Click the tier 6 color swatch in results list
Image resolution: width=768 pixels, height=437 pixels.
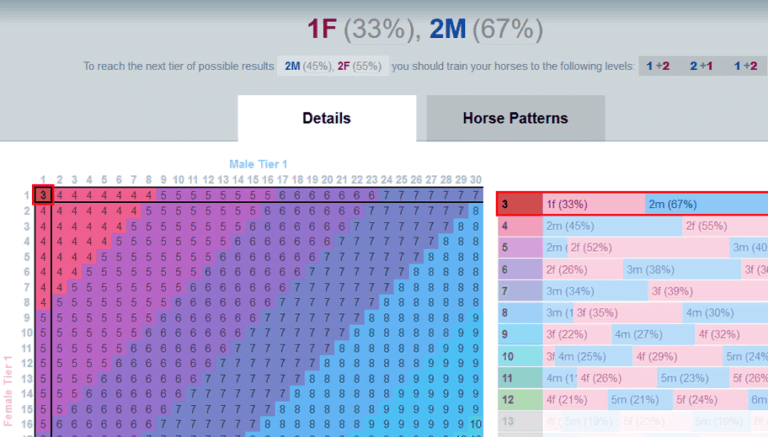point(520,269)
